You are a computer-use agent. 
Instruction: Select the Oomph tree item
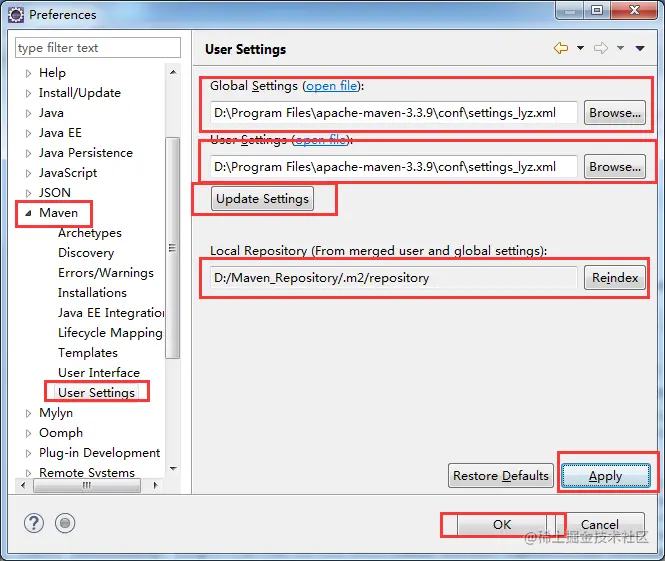tap(61, 433)
